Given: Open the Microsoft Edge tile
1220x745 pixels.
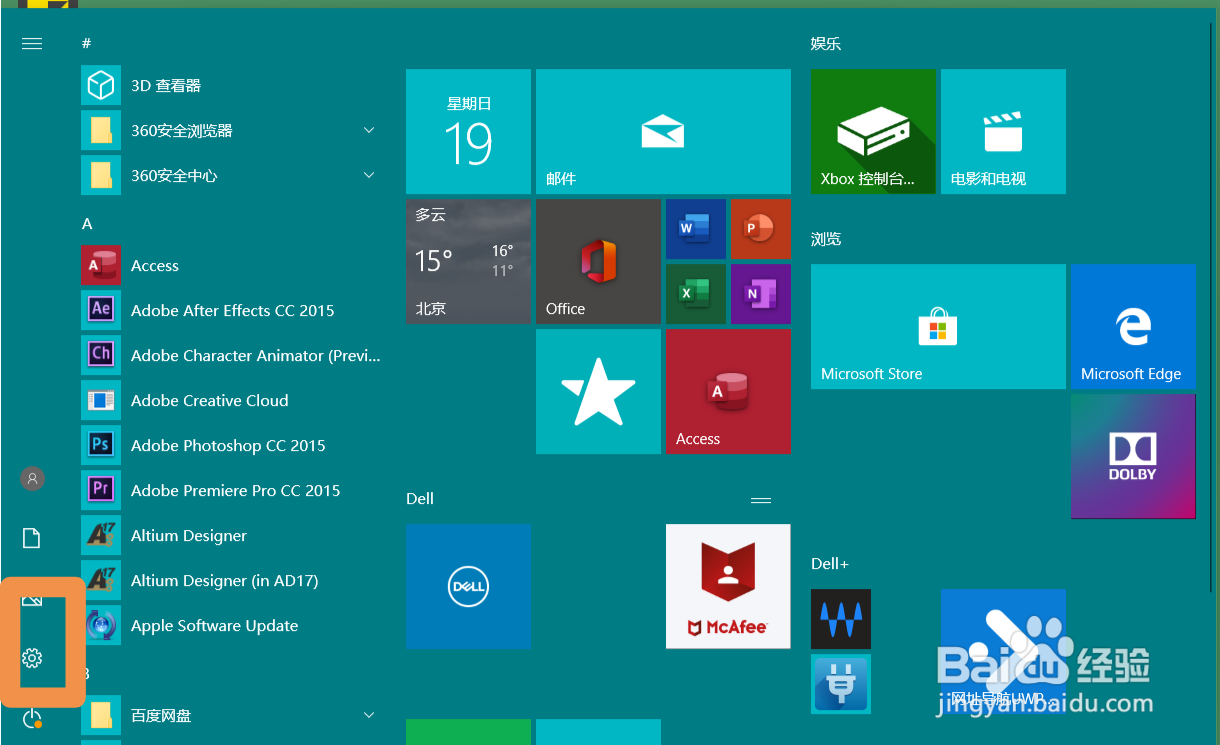Looking at the screenshot, I should [1133, 327].
